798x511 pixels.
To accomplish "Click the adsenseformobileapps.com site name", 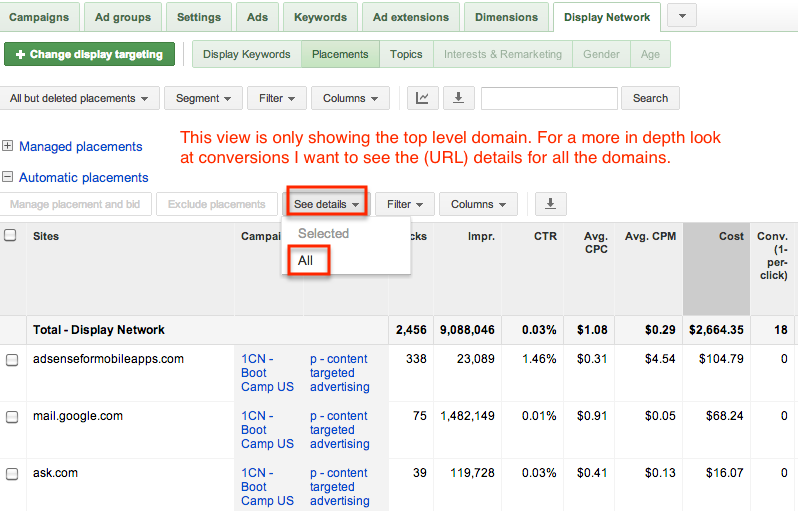I will pyautogui.click(x=108, y=359).
